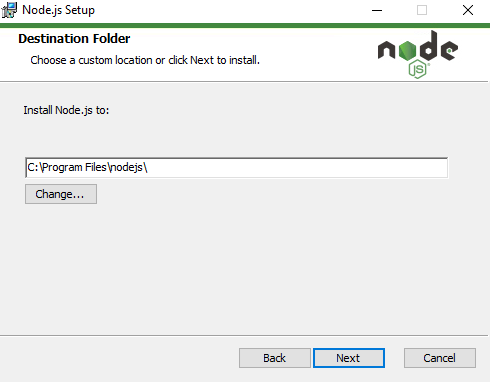490x382 pixels.
Task: Click the installer icon in title bar
Action: click(x=9, y=10)
